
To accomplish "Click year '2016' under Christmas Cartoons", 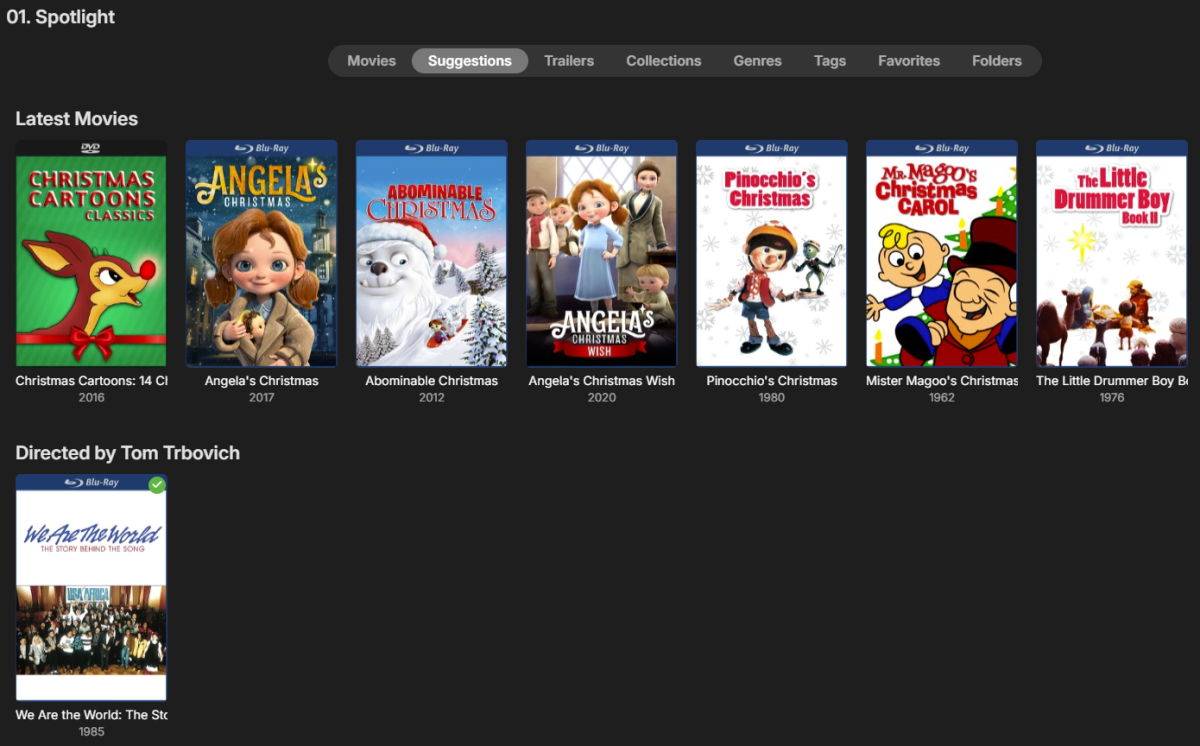I will point(91,397).
